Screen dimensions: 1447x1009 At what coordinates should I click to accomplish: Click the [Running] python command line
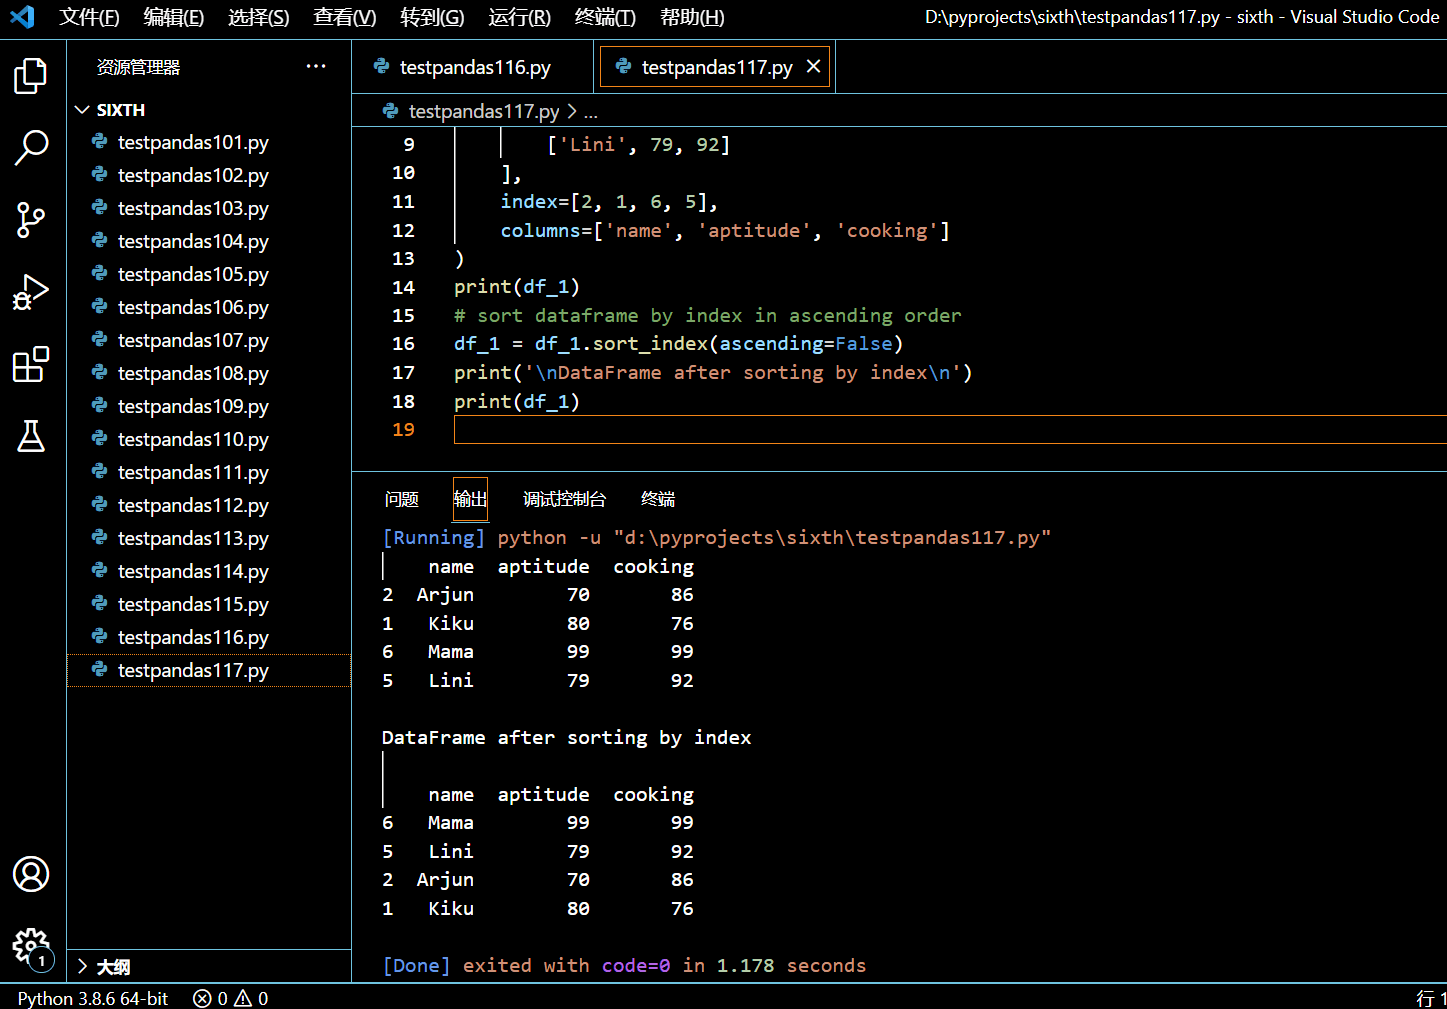click(716, 538)
